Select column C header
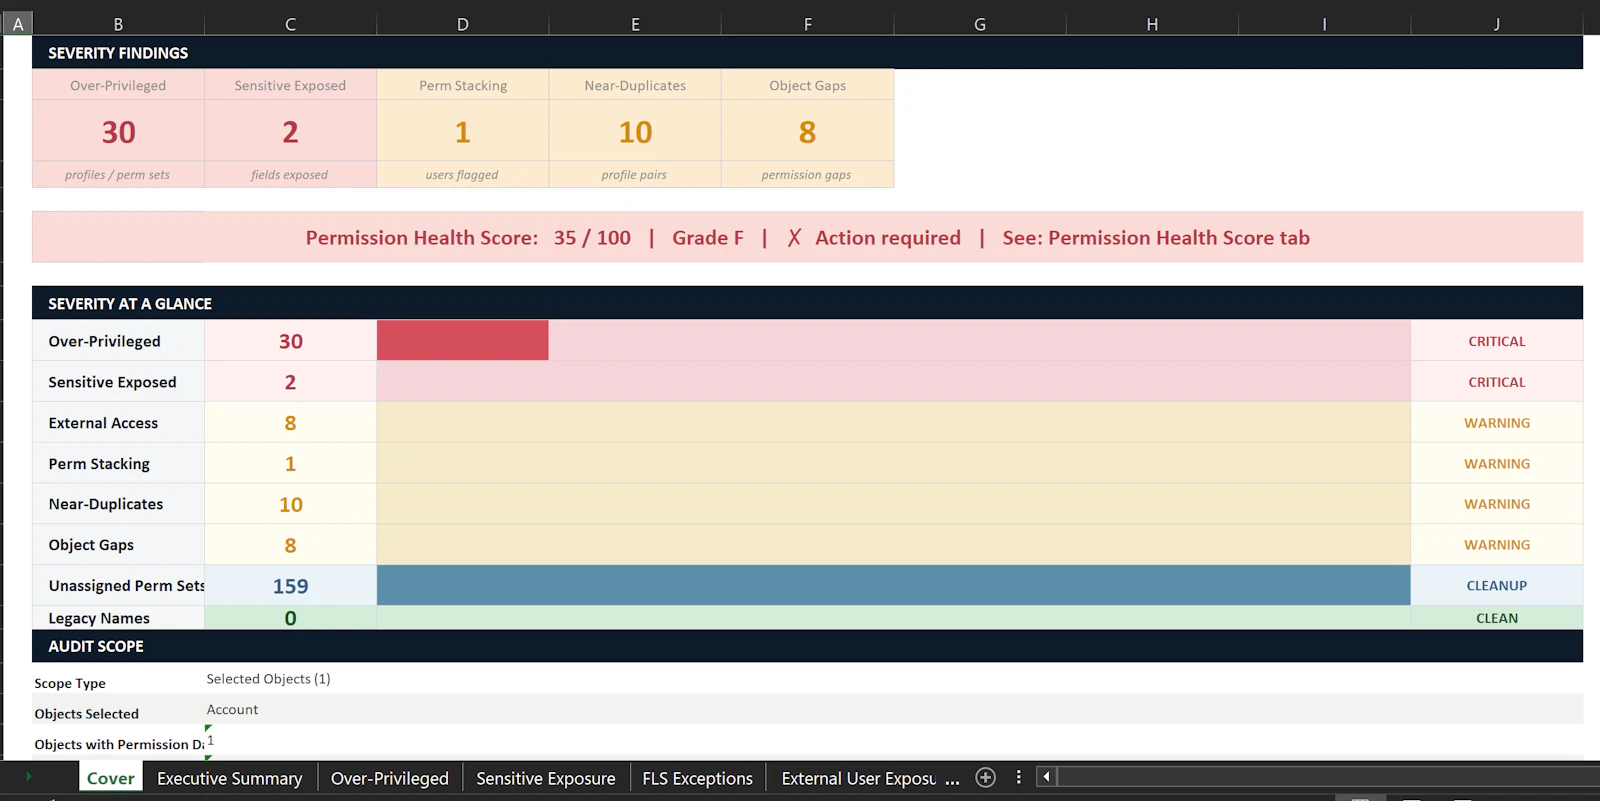 coord(290,24)
